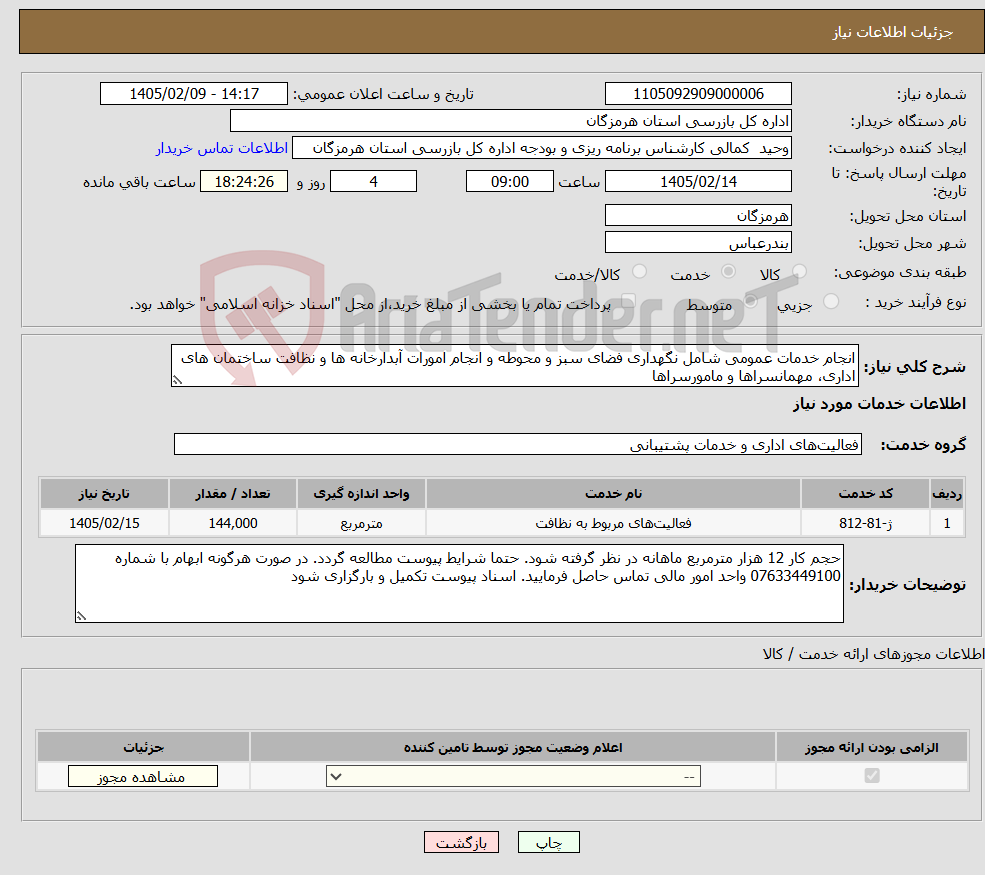Click the remaining time field 18:24:26
The image size is (985, 875).
click(244, 182)
